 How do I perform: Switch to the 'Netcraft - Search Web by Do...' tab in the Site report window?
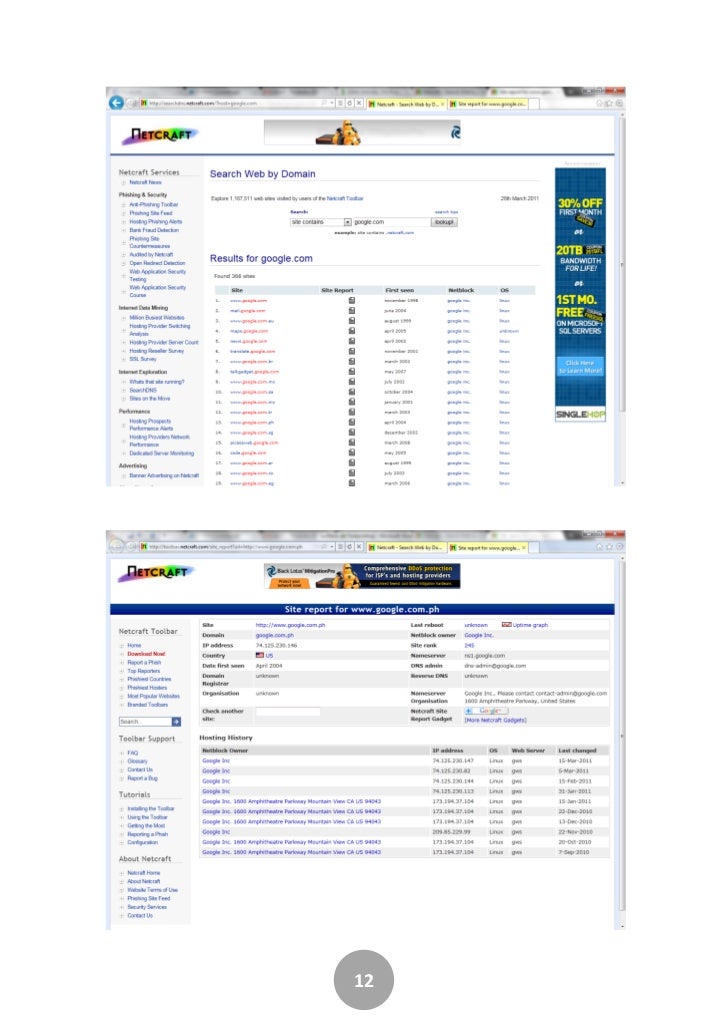[406, 547]
